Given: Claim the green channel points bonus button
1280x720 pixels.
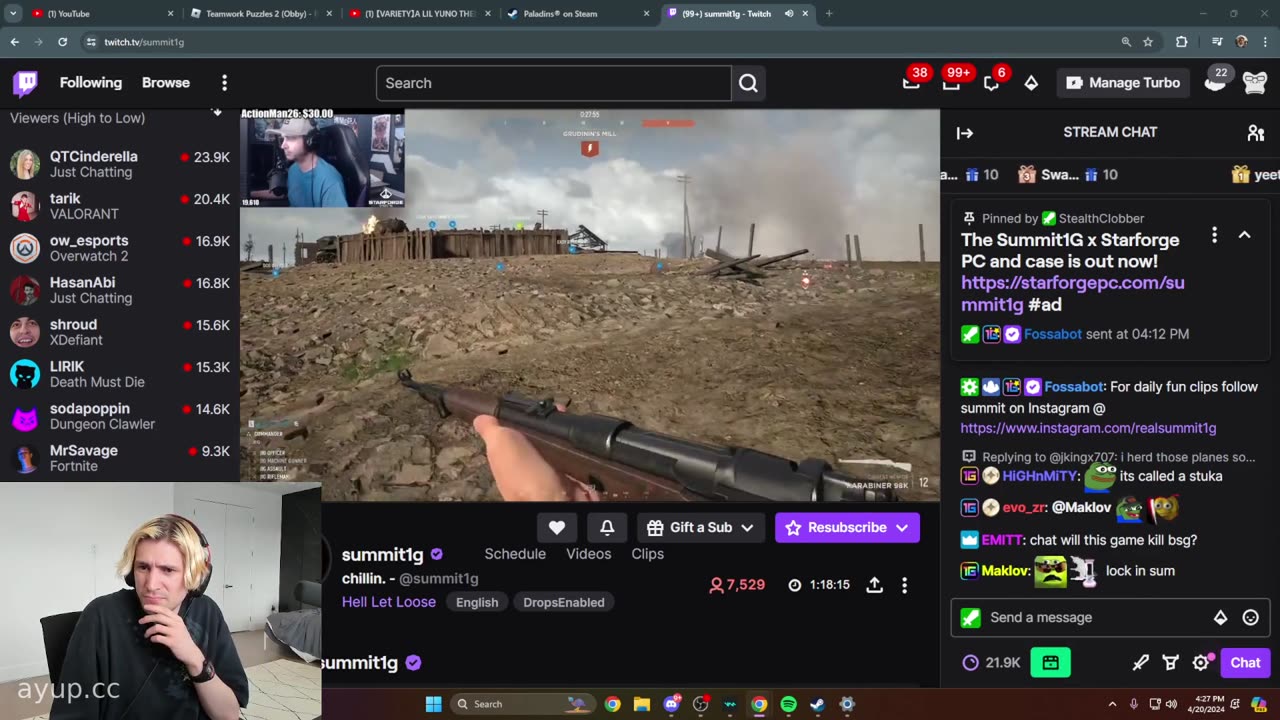Looking at the screenshot, I should click(x=1050, y=662).
